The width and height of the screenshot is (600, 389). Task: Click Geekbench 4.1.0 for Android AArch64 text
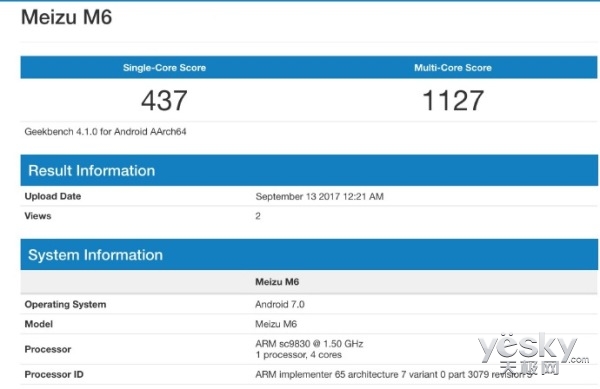click(x=105, y=132)
